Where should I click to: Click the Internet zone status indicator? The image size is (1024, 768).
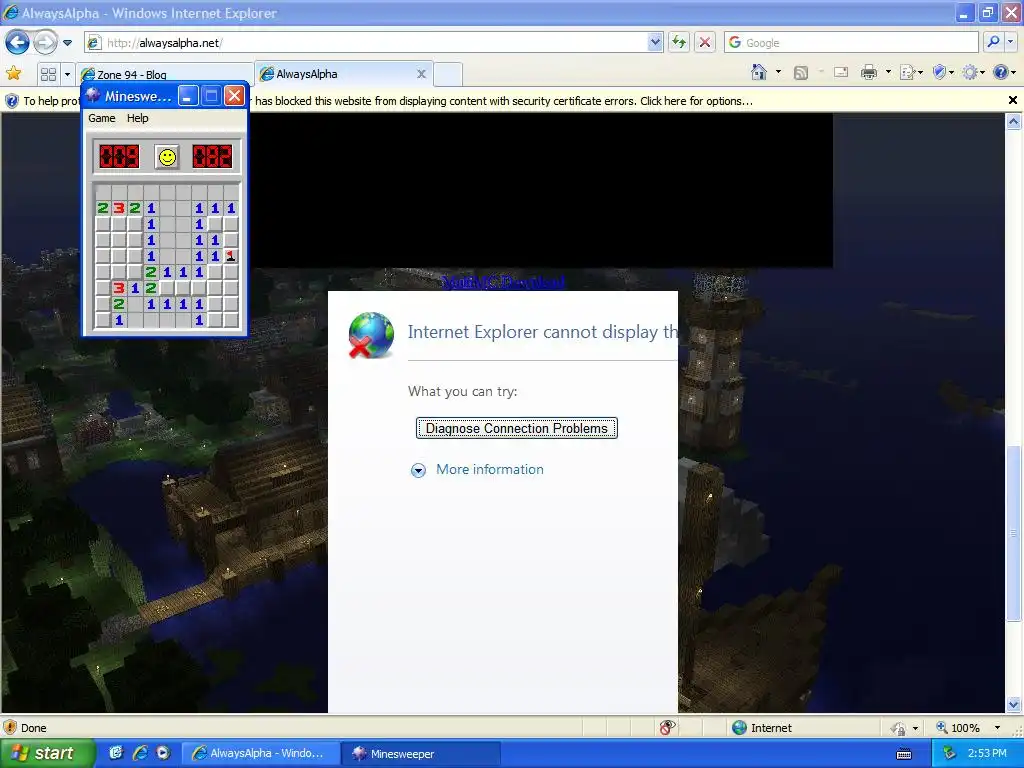(761, 728)
